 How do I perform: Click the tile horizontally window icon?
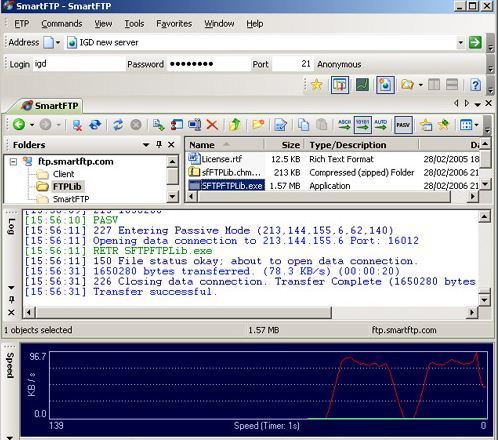click(452, 85)
